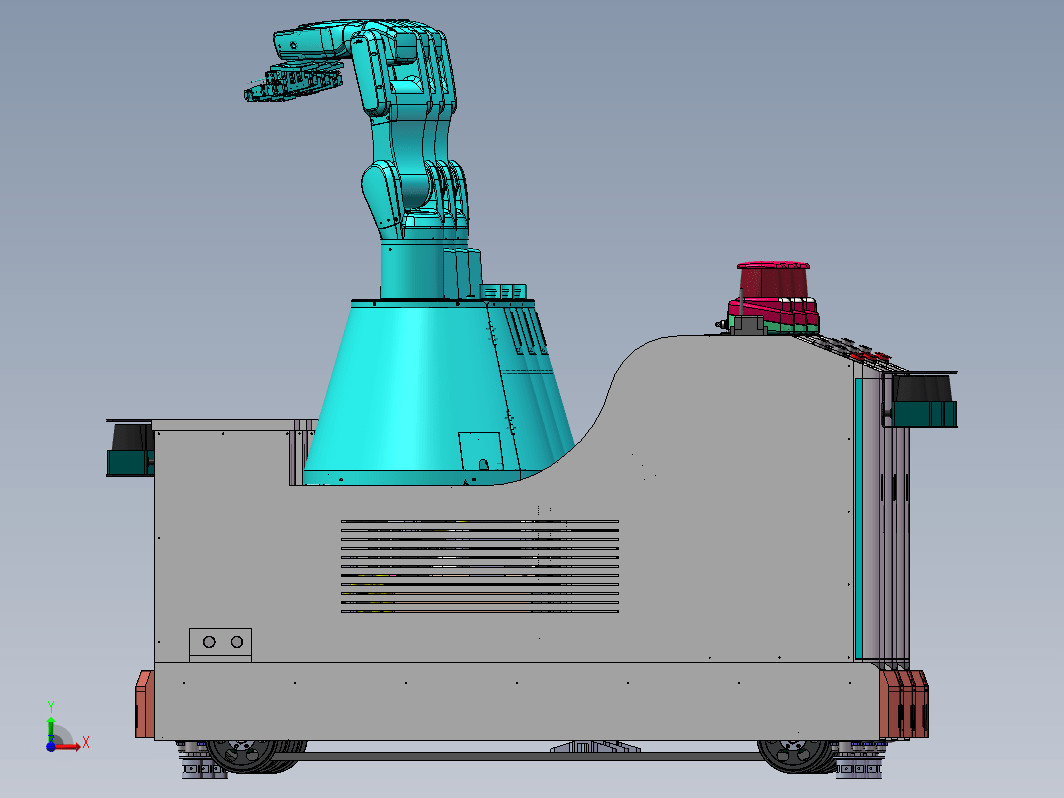Select the ventilation grille on the side panel
The image size is (1064, 798).
tap(480, 567)
